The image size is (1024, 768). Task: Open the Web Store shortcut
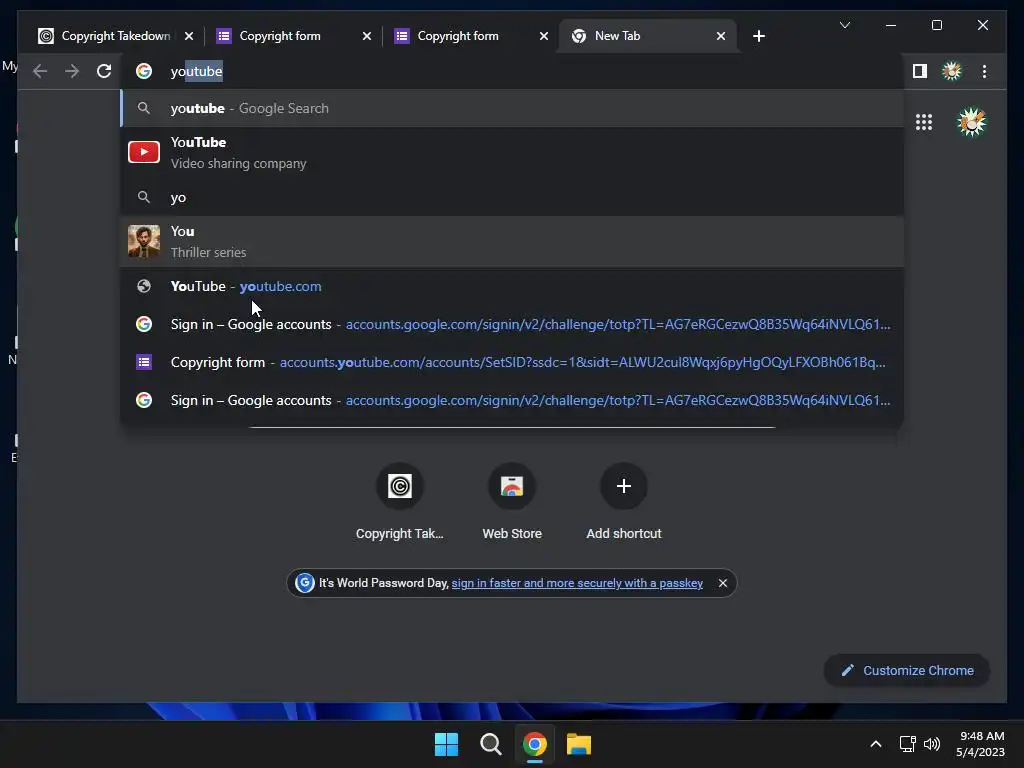click(x=512, y=502)
